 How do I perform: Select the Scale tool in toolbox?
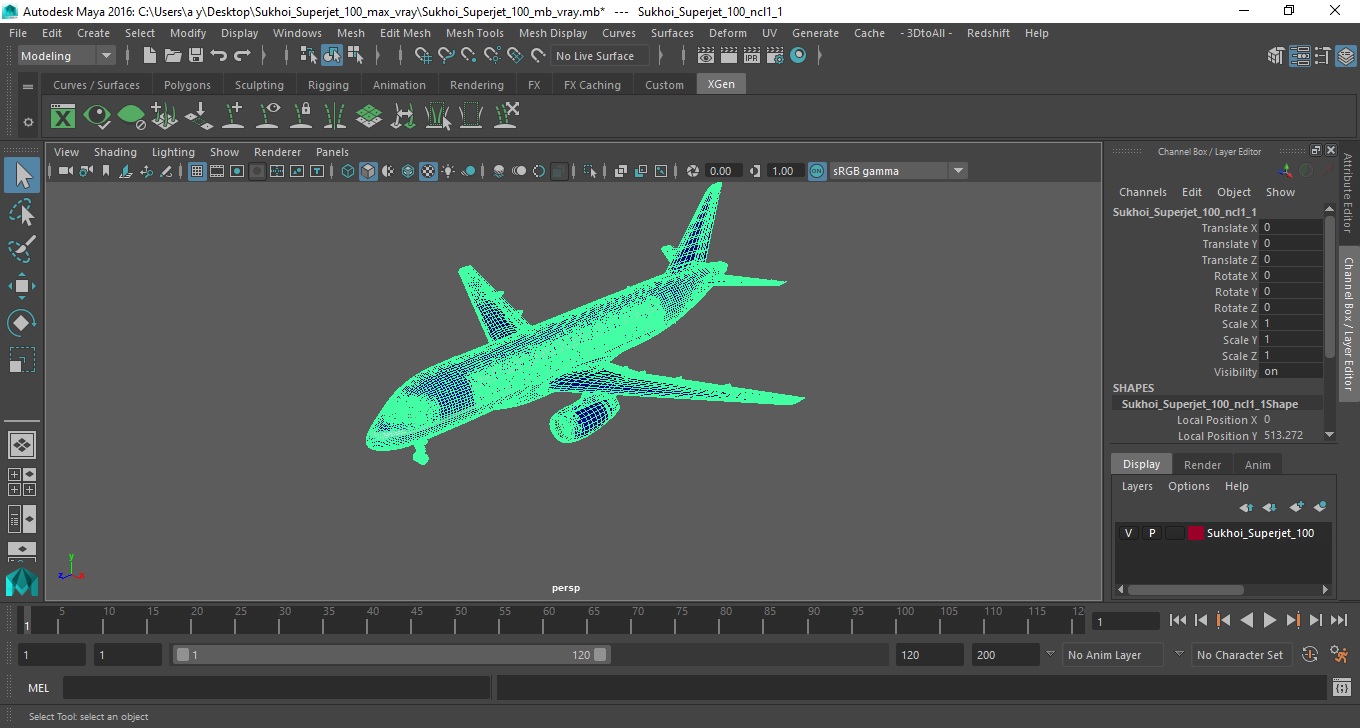tap(22, 359)
